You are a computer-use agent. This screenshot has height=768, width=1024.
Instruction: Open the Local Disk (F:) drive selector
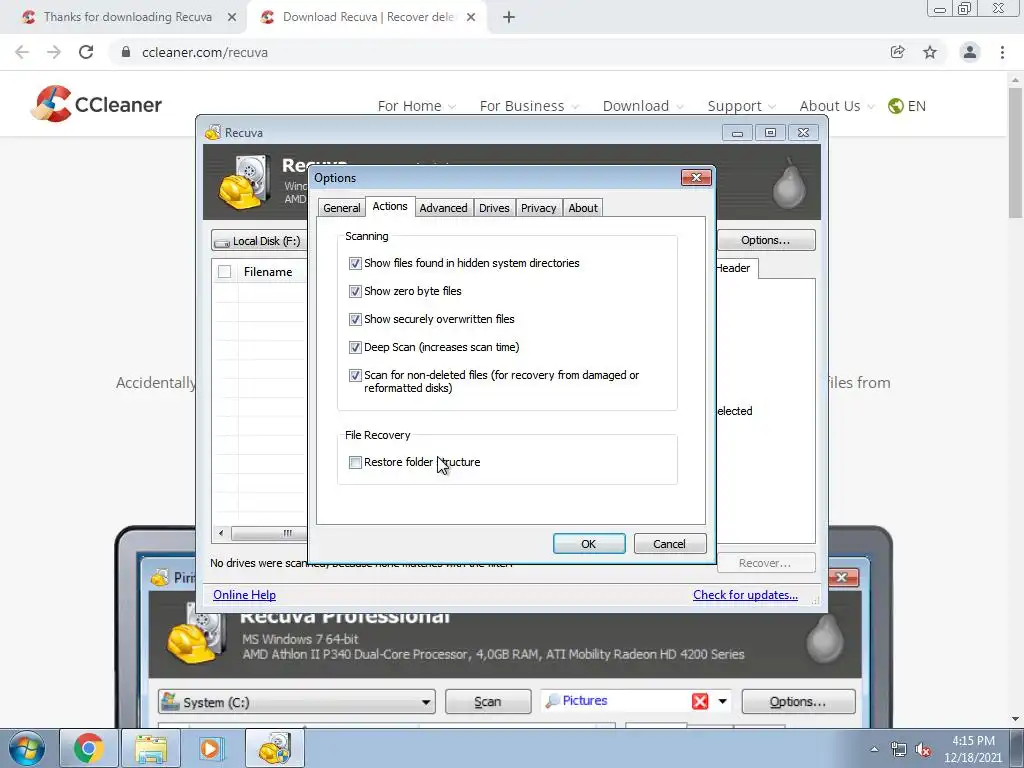click(x=260, y=241)
